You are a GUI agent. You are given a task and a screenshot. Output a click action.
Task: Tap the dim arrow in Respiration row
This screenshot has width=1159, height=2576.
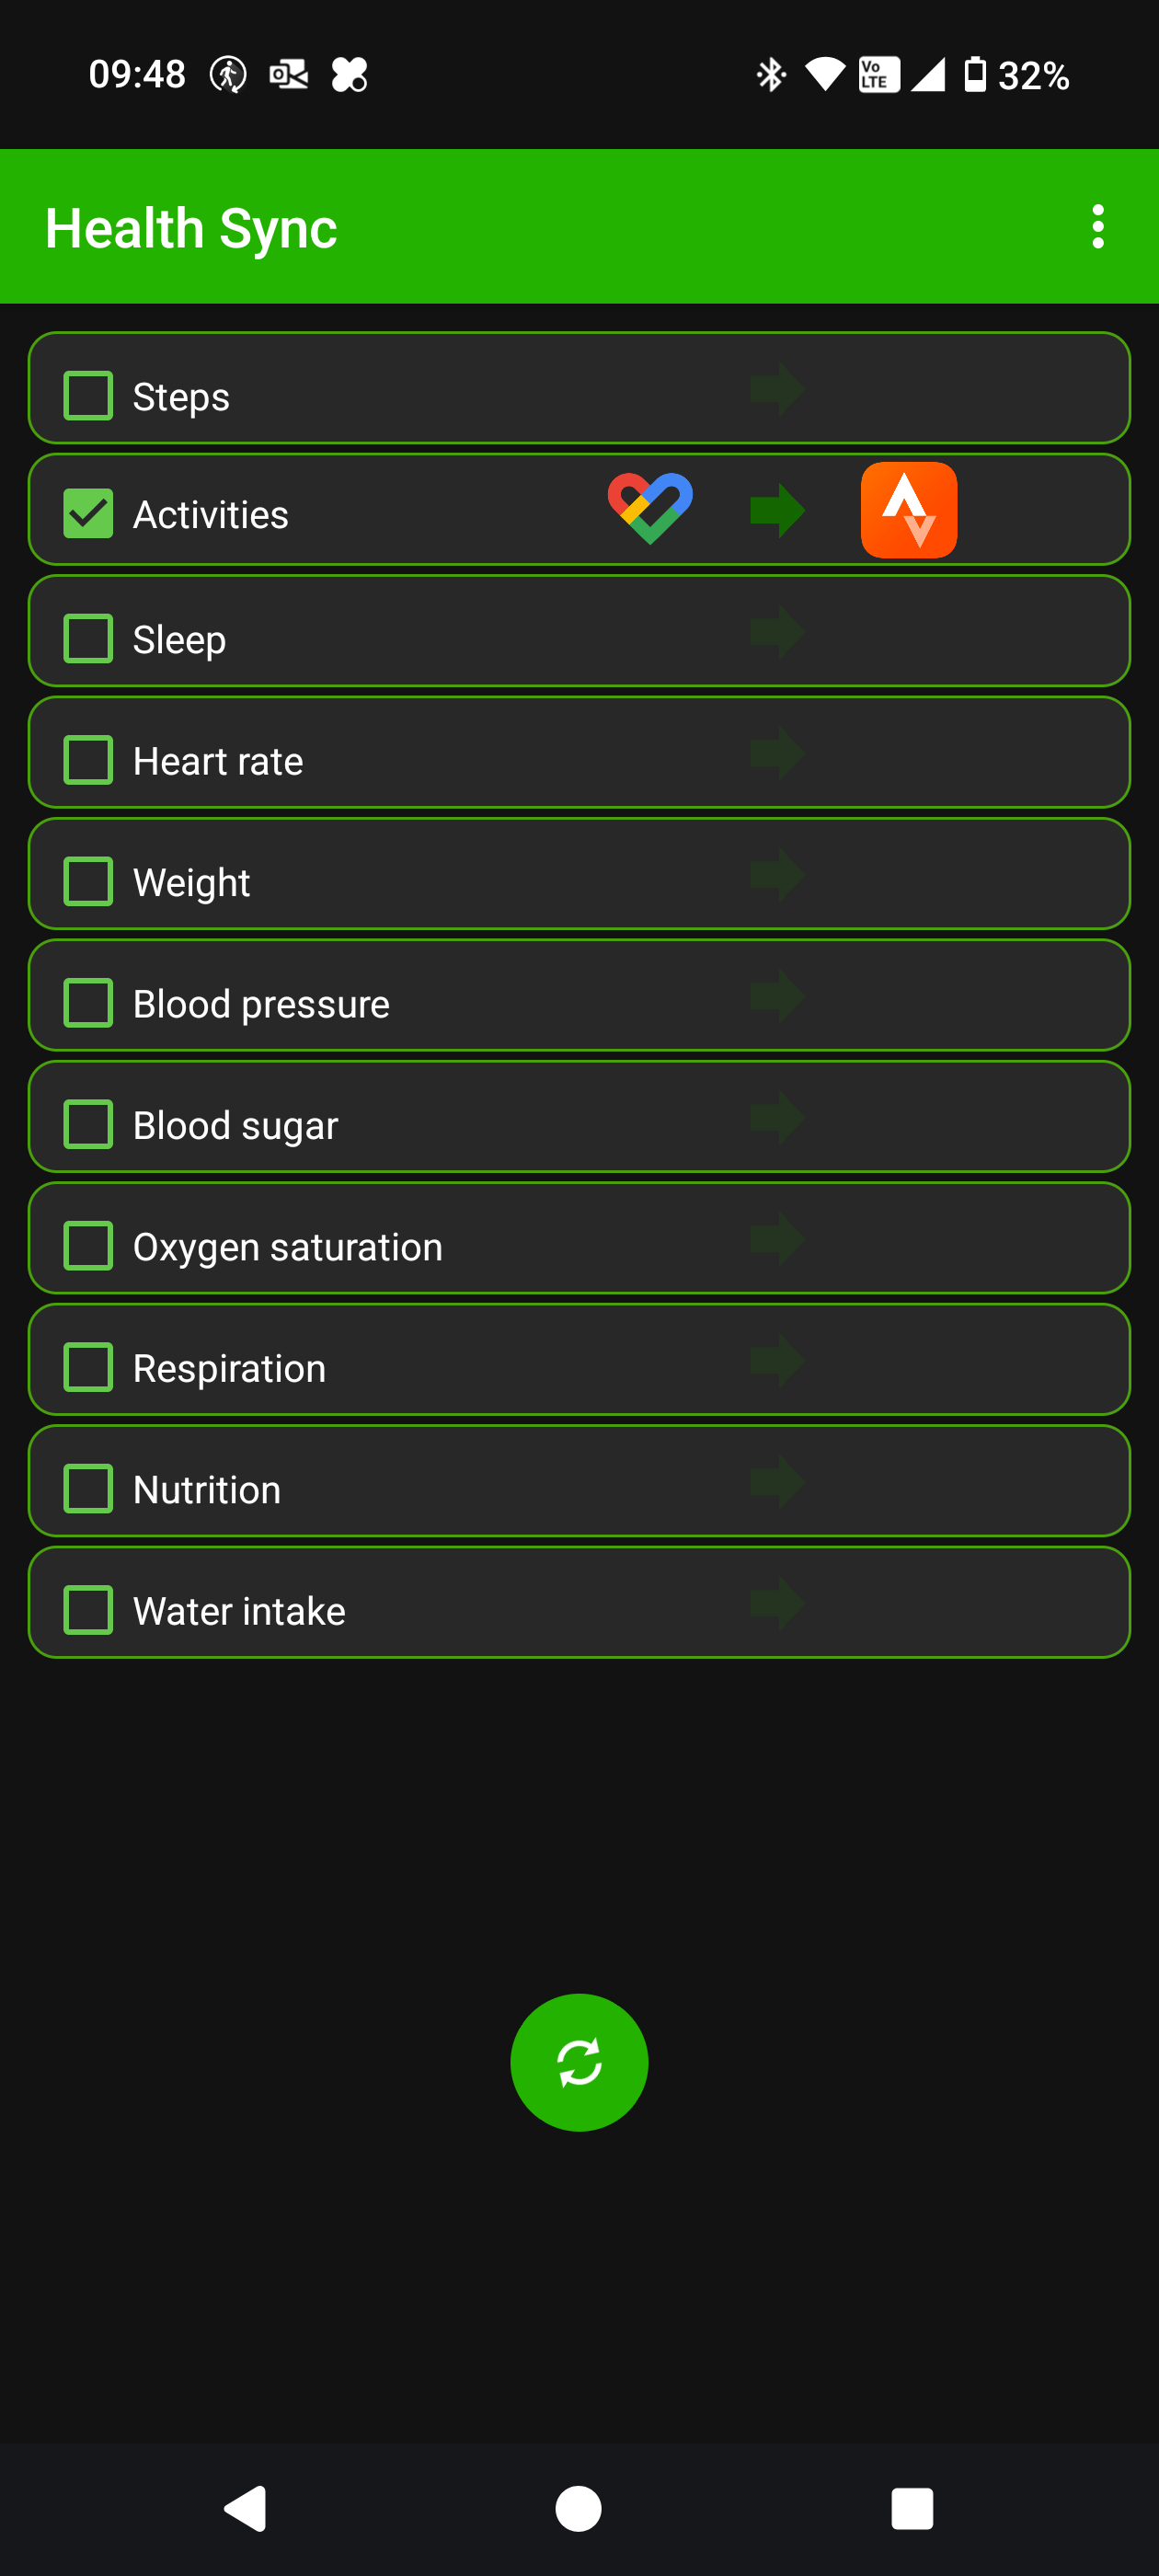pos(777,1361)
